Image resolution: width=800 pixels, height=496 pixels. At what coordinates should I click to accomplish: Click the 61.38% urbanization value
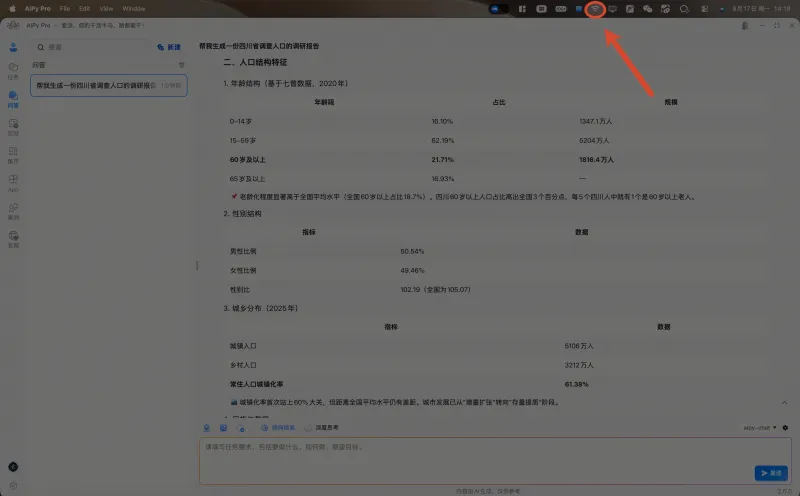coord(577,384)
